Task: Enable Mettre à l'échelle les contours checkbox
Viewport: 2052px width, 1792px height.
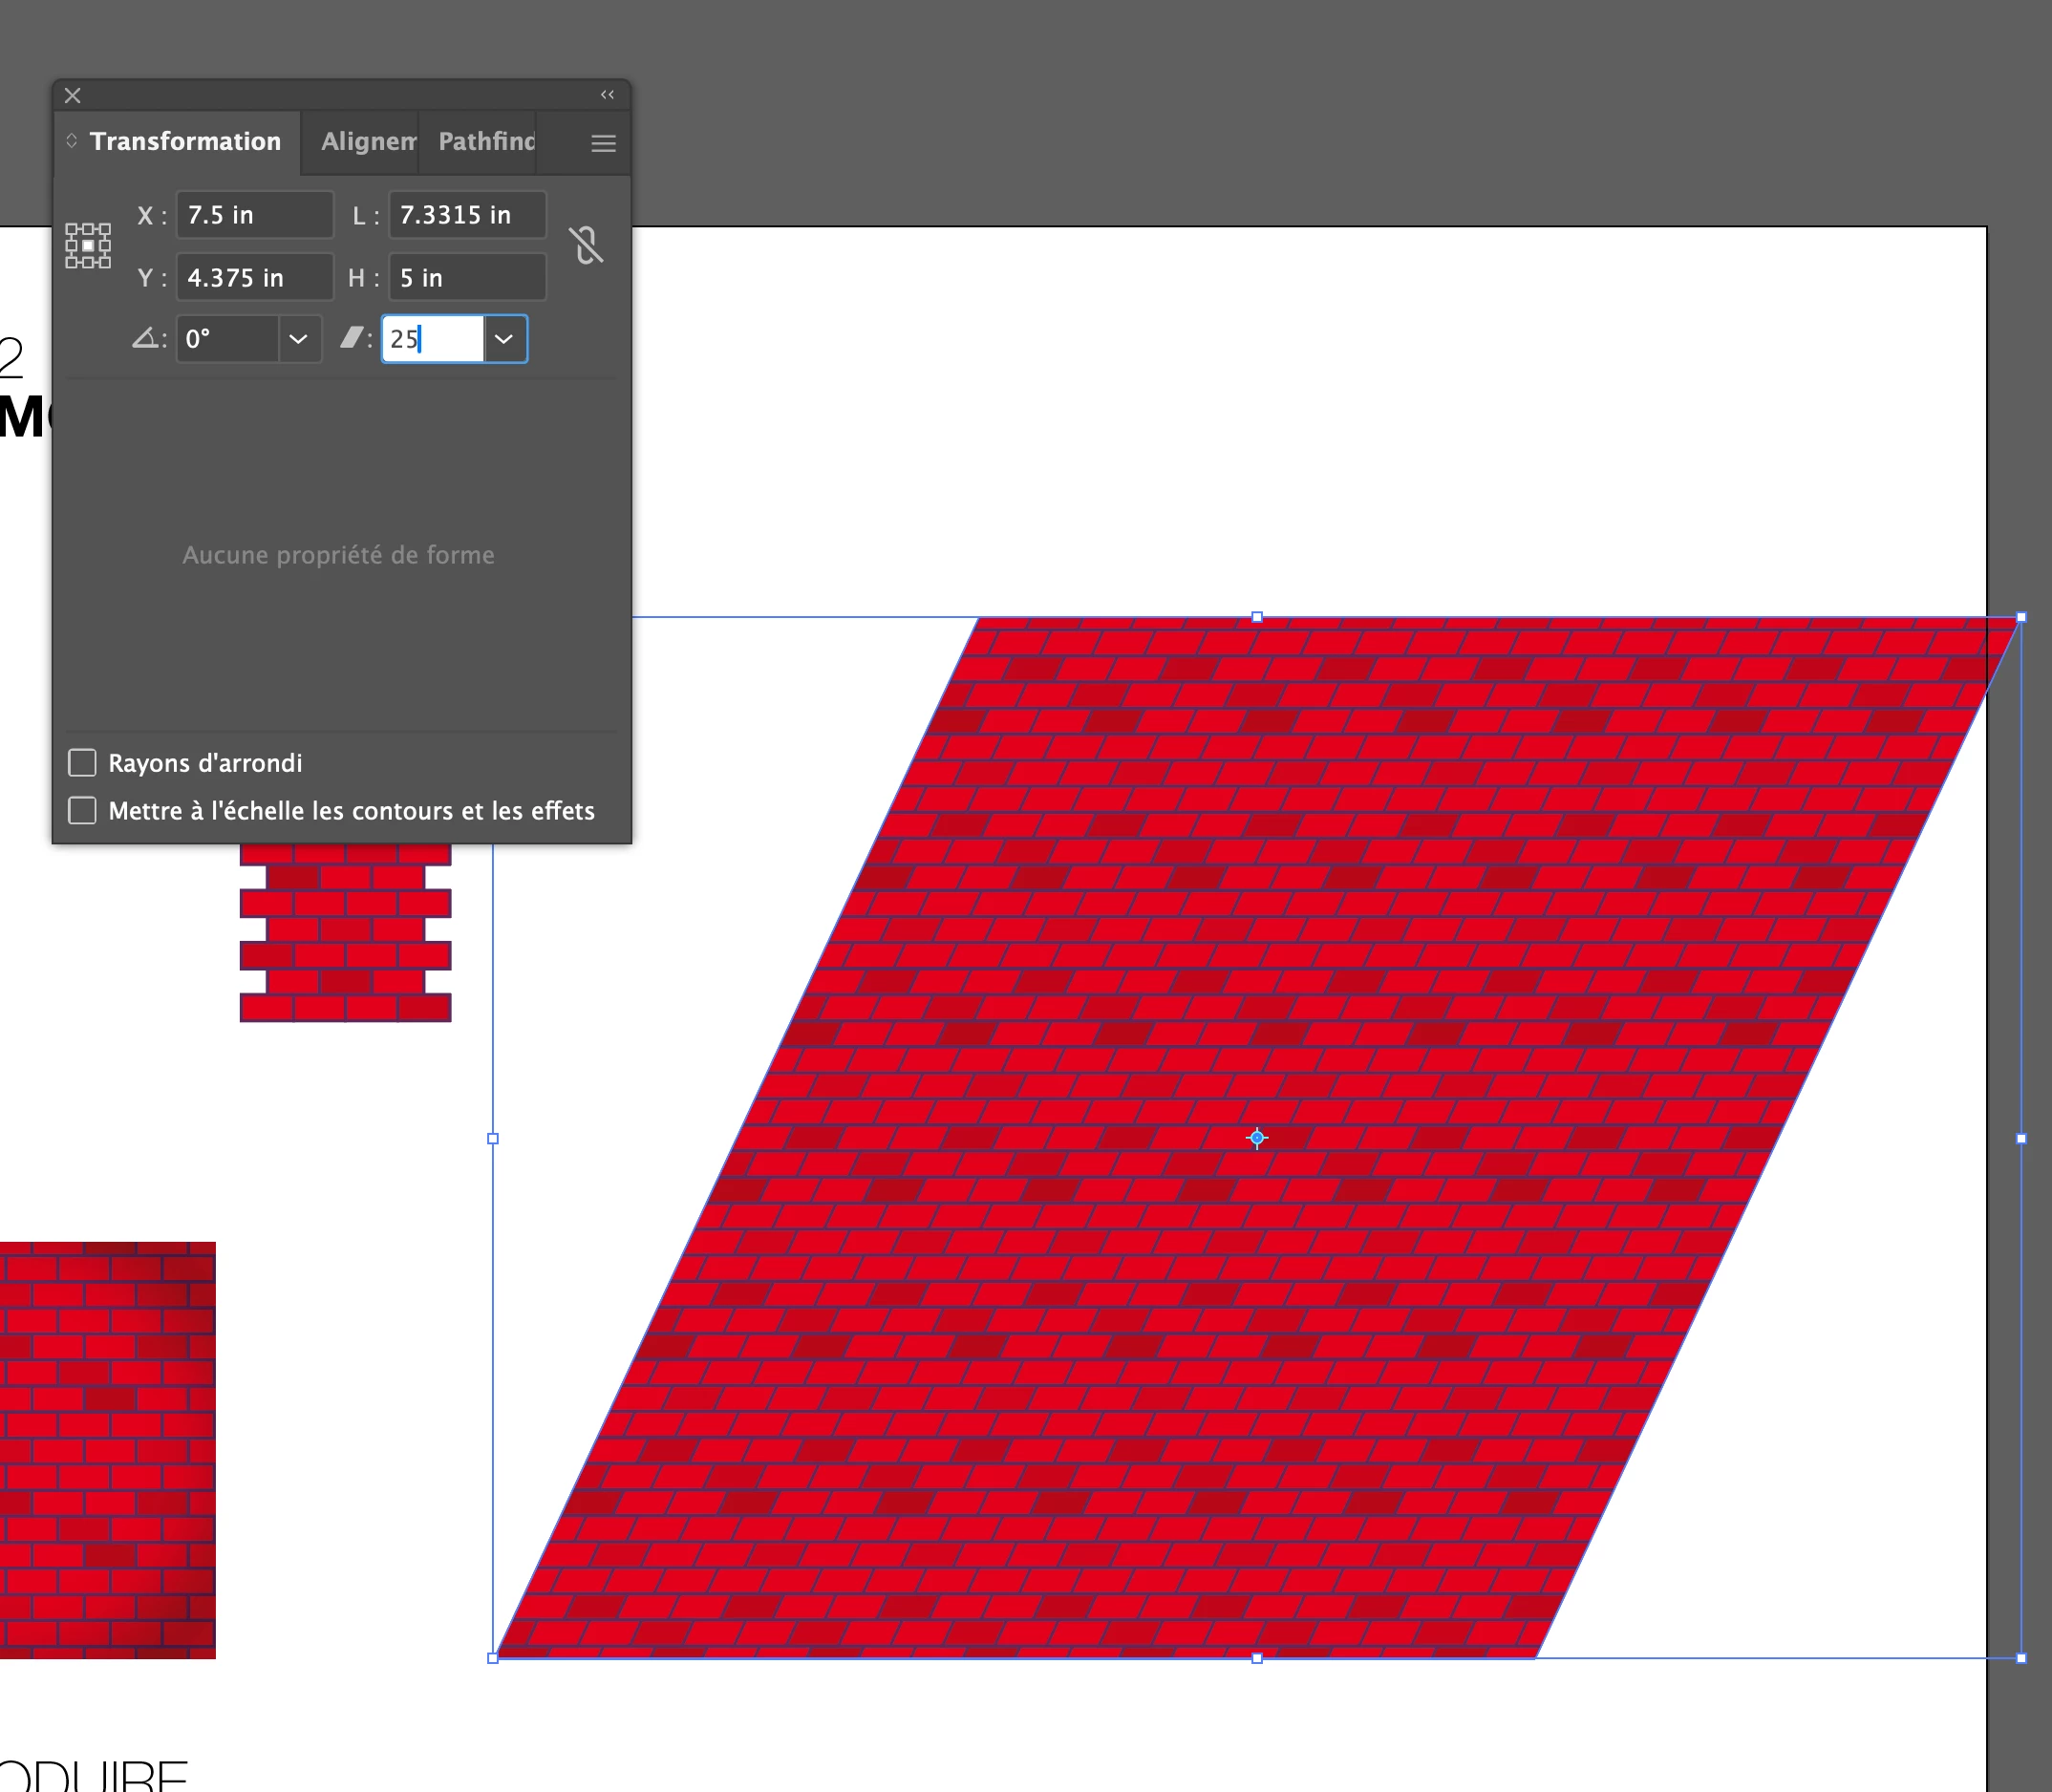Action: click(82, 811)
